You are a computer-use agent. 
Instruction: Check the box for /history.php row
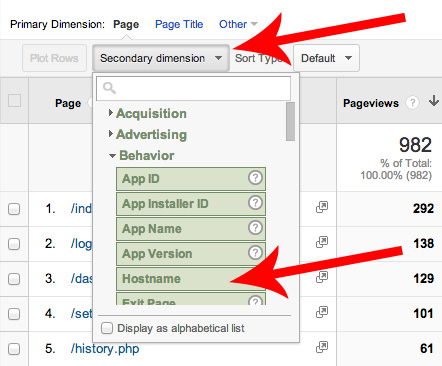14,349
